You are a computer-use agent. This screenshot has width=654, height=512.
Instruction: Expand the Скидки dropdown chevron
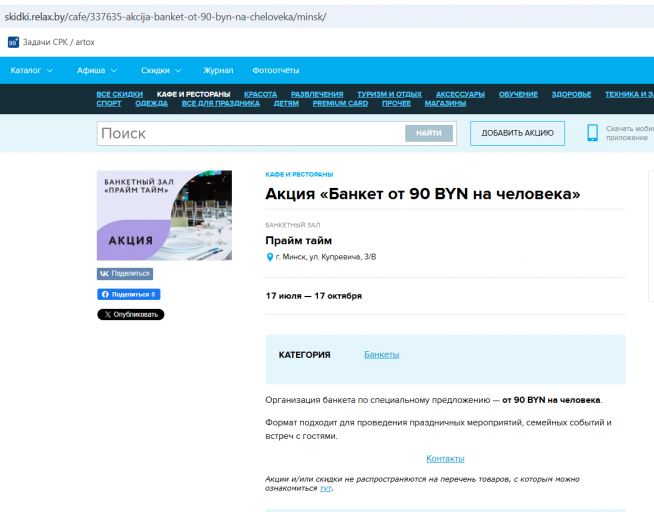point(178,71)
